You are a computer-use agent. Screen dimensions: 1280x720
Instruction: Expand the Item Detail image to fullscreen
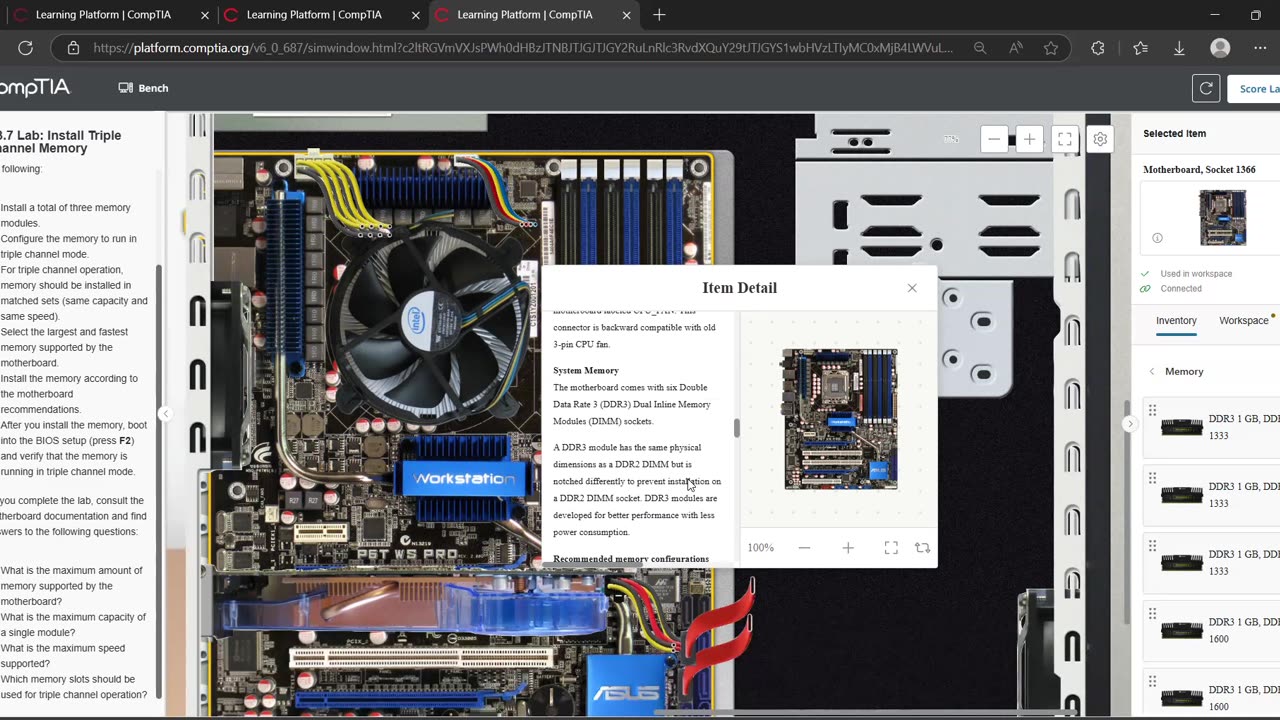[891, 548]
